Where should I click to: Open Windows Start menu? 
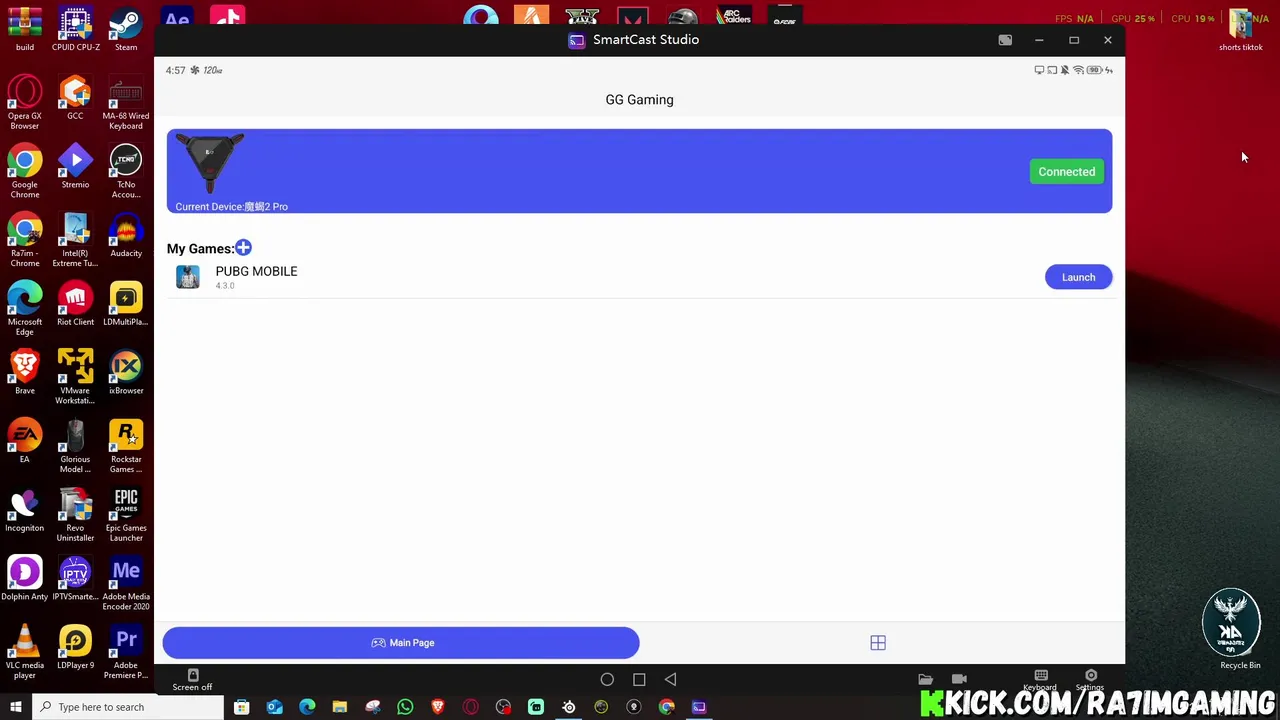tap(15, 707)
